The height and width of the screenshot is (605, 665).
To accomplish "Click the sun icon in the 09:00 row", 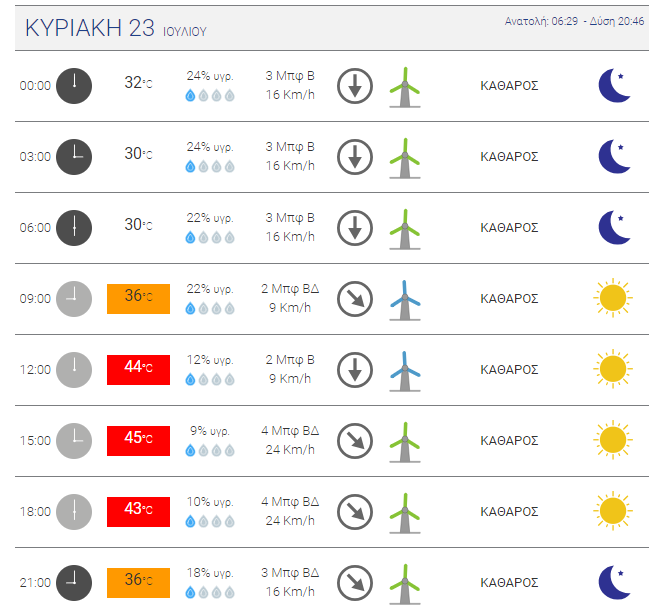I will coord(612,298).
